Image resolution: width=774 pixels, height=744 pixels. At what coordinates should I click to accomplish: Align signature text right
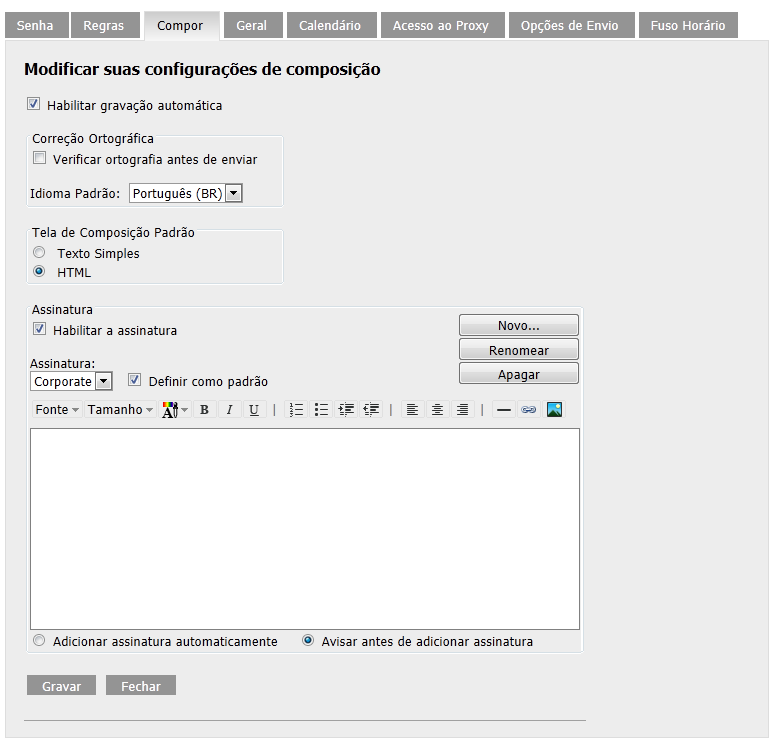click(x=462, y=410)
